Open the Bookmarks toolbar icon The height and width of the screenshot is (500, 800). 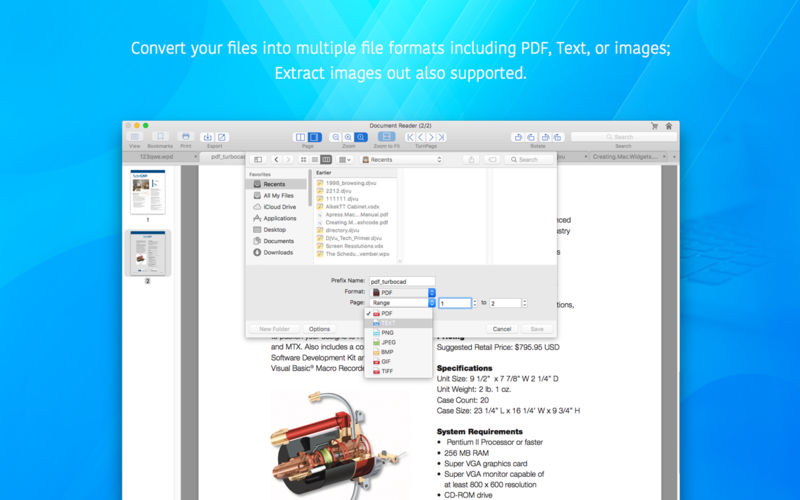[160, 137]
